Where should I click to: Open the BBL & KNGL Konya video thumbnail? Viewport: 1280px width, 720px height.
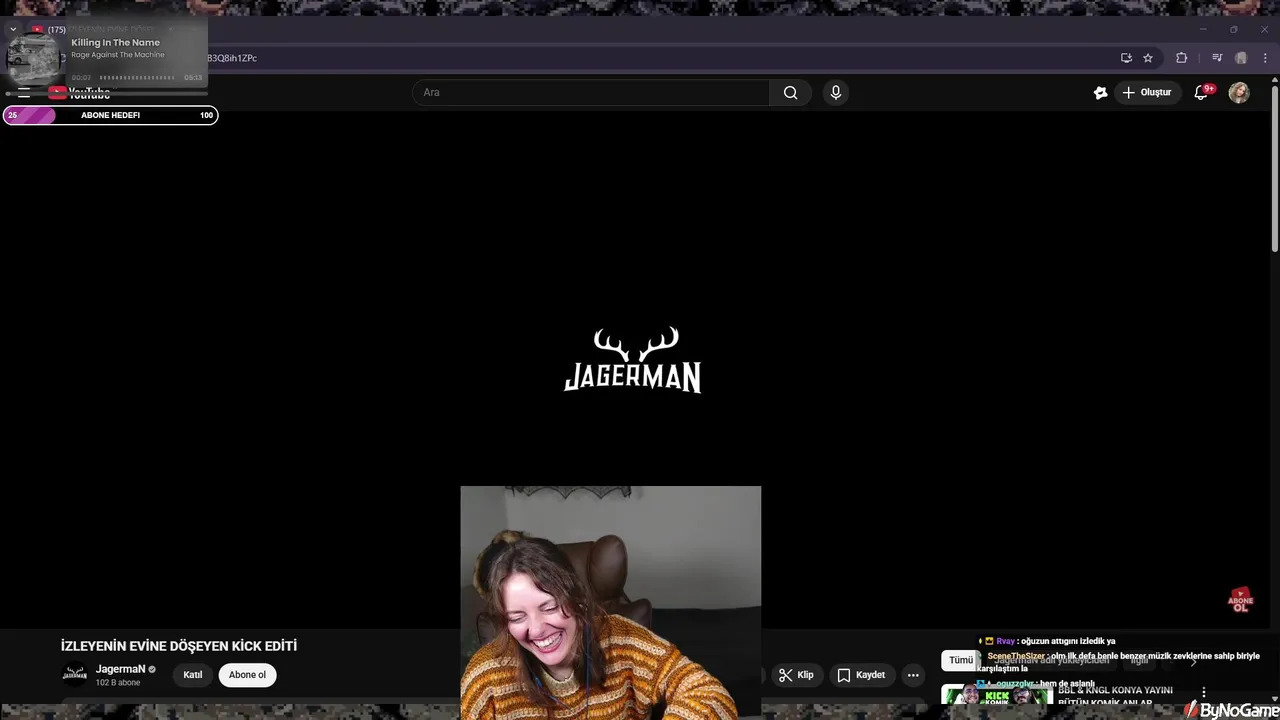point(997,695)
